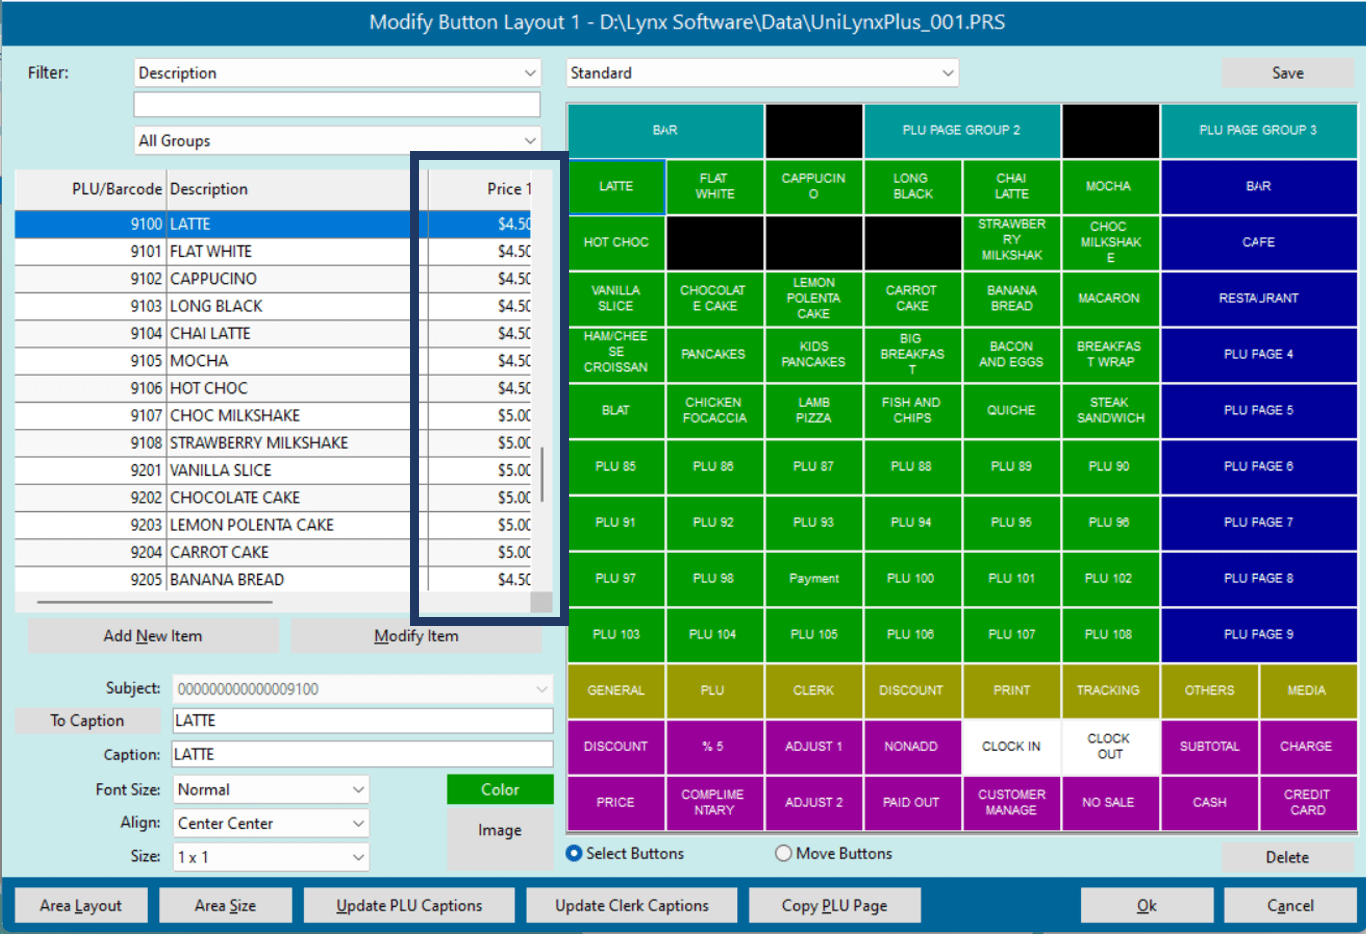Select the white CLOCK IN button
Screen dimensions: 1366x934
point(1011,746)
